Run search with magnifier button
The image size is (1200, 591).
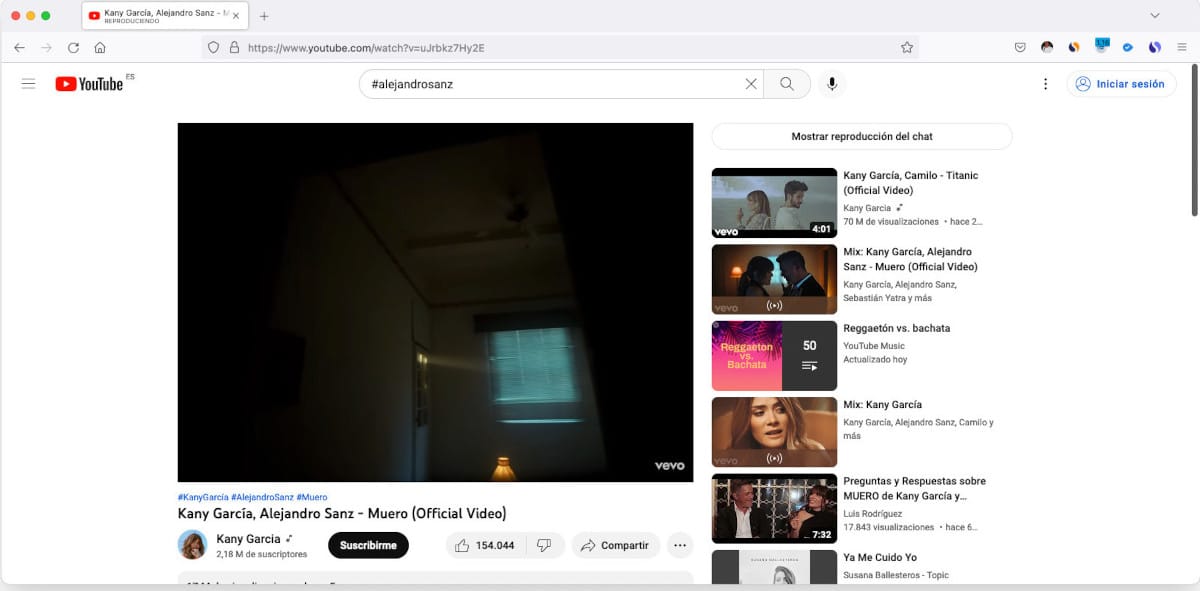(787, 84)
